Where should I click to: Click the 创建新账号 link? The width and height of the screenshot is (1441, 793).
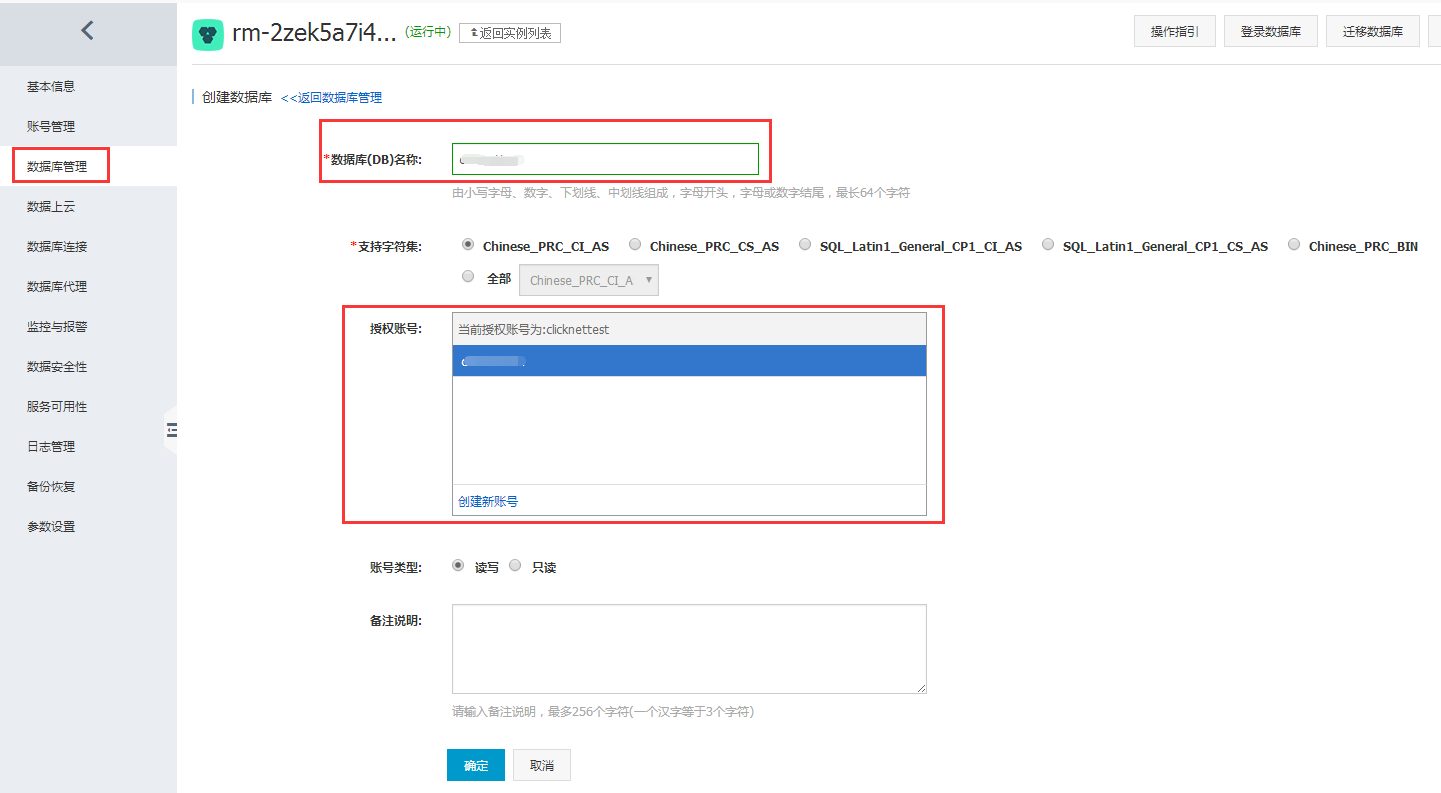[x=488, y=502]
